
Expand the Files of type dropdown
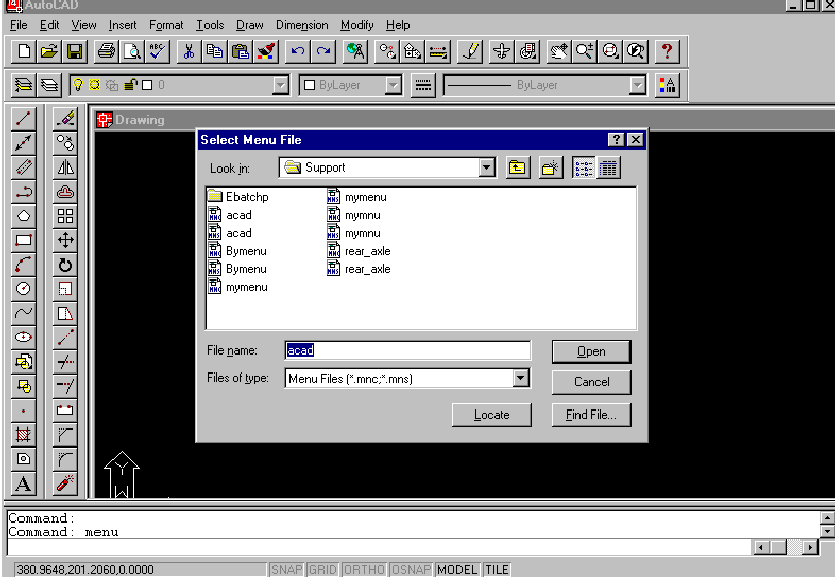click(x=521, y=378)
